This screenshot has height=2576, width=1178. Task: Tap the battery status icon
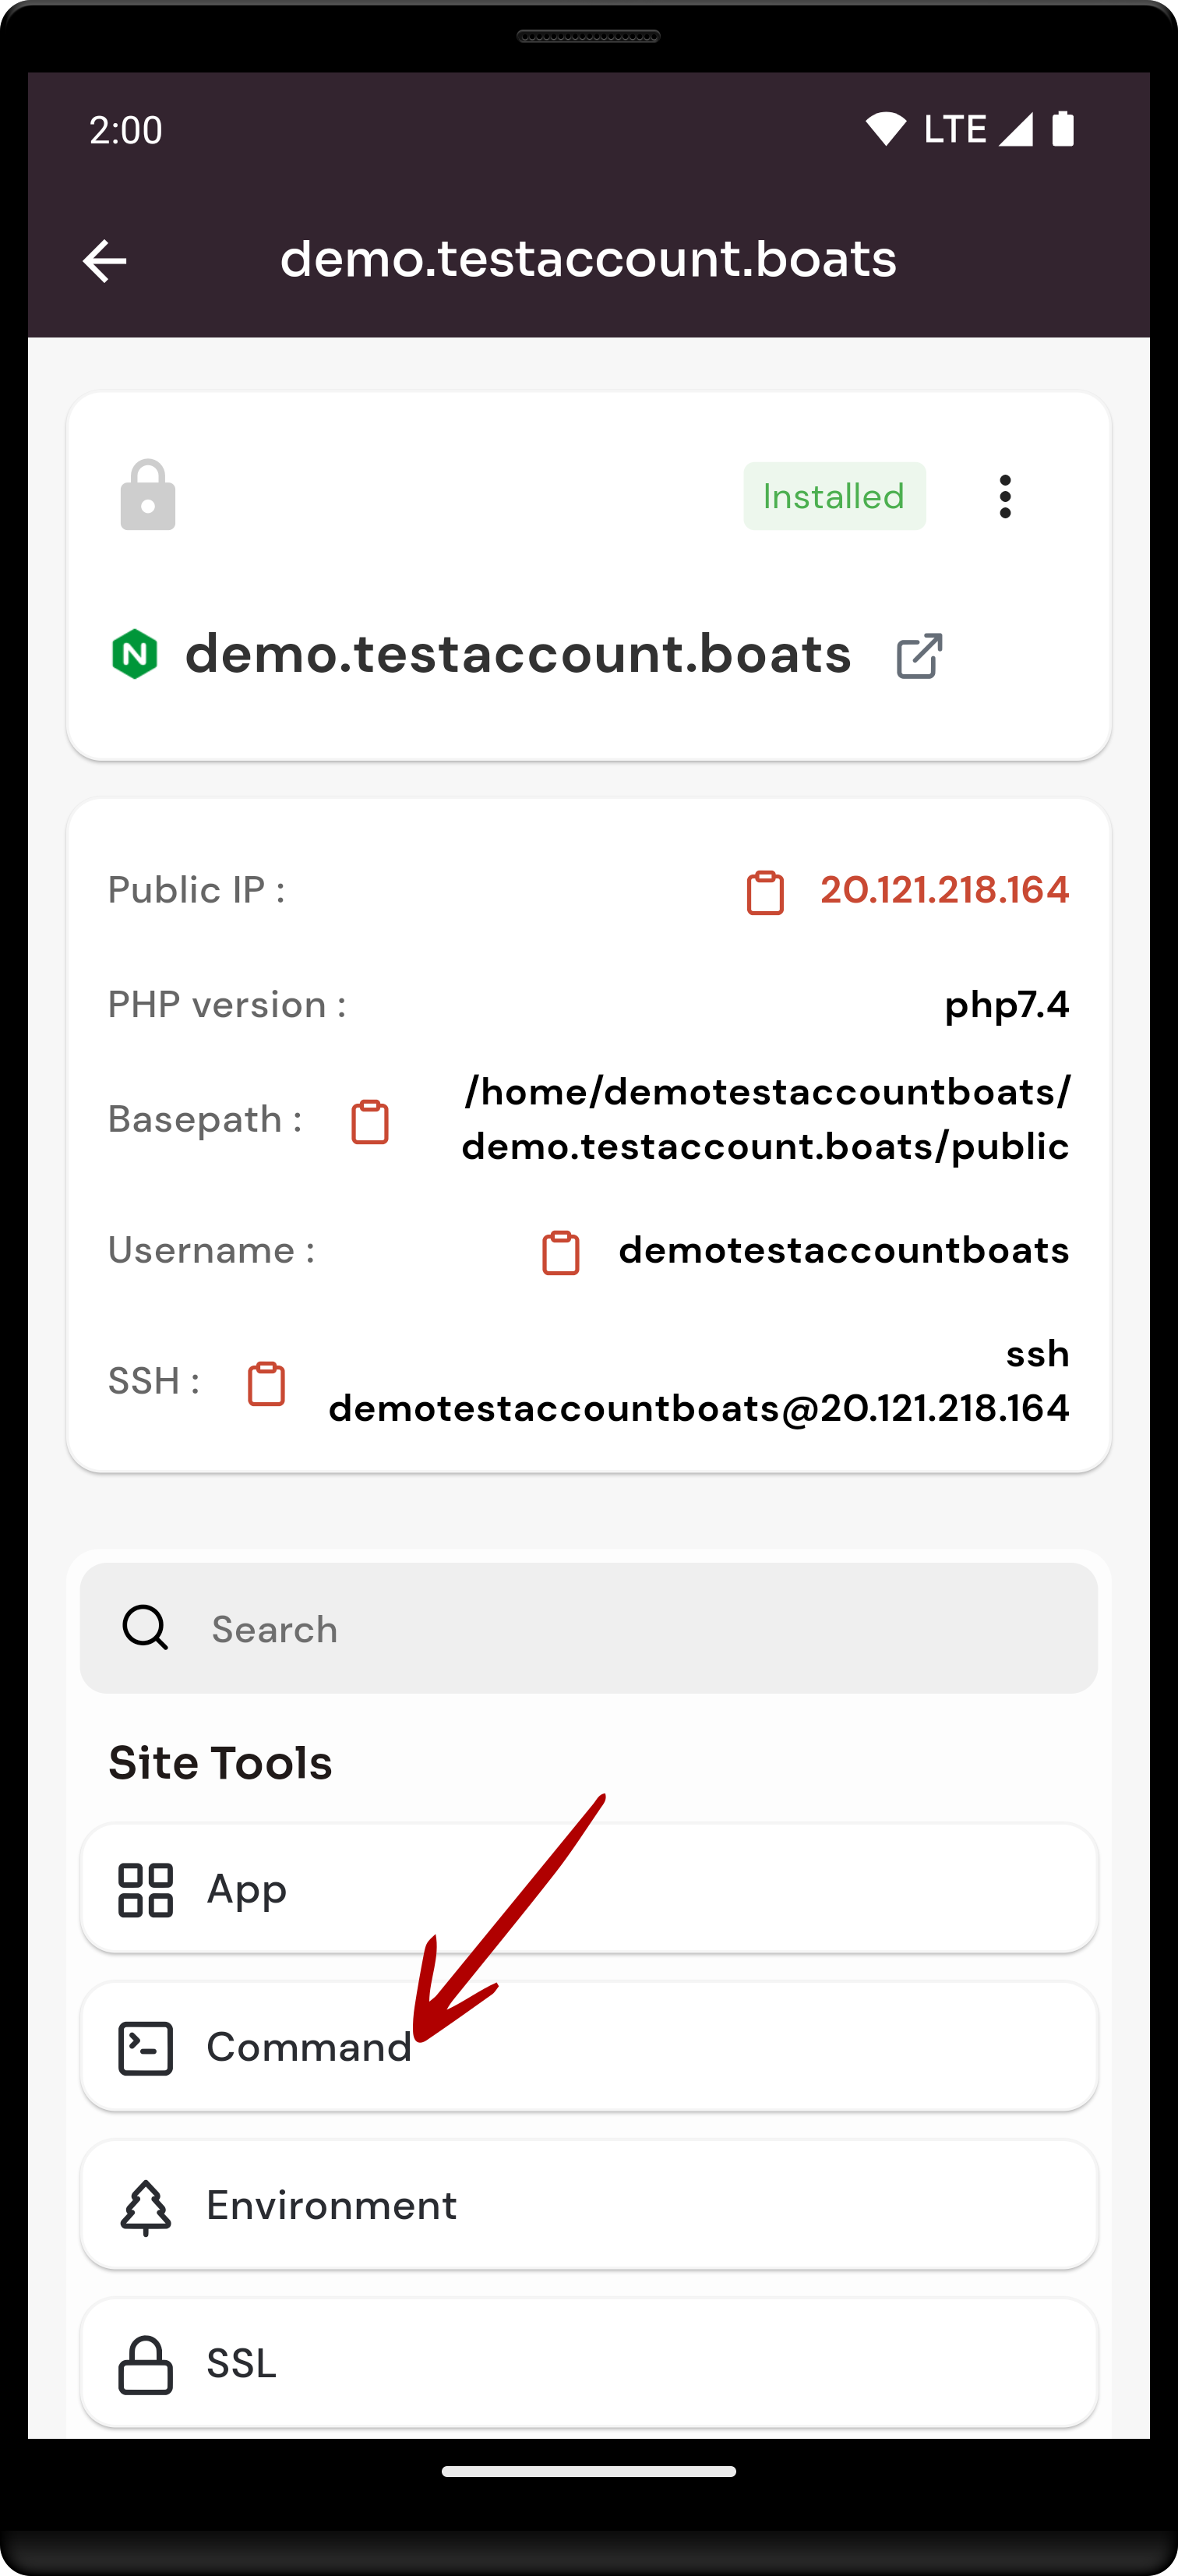(x=1063, y=129)
